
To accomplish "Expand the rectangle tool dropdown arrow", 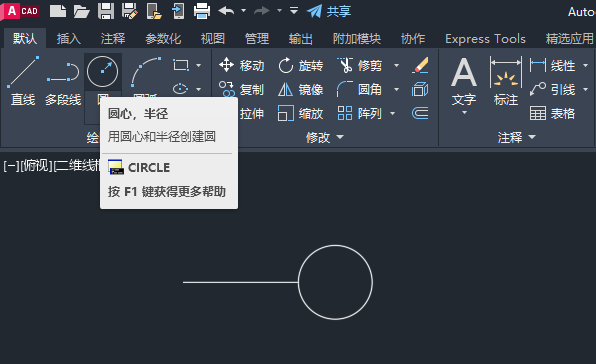I will click(198, 66).
